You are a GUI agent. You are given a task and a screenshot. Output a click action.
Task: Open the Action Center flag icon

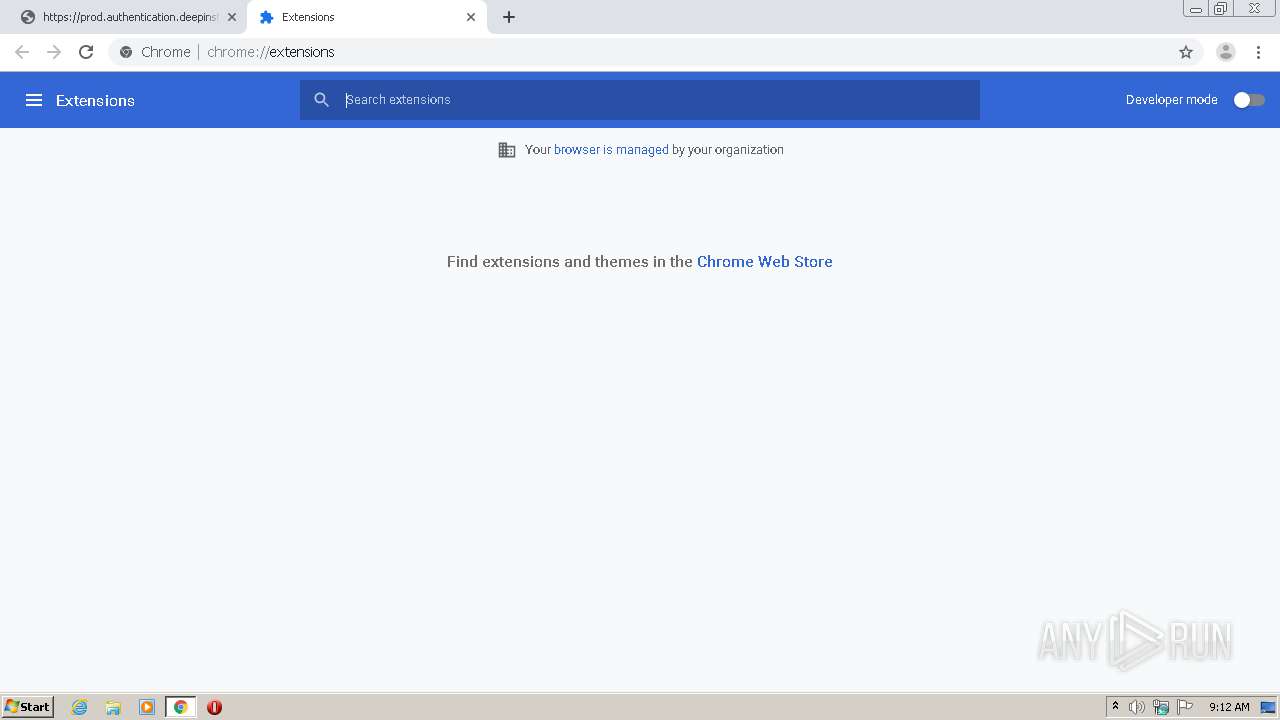[1185, 707]
